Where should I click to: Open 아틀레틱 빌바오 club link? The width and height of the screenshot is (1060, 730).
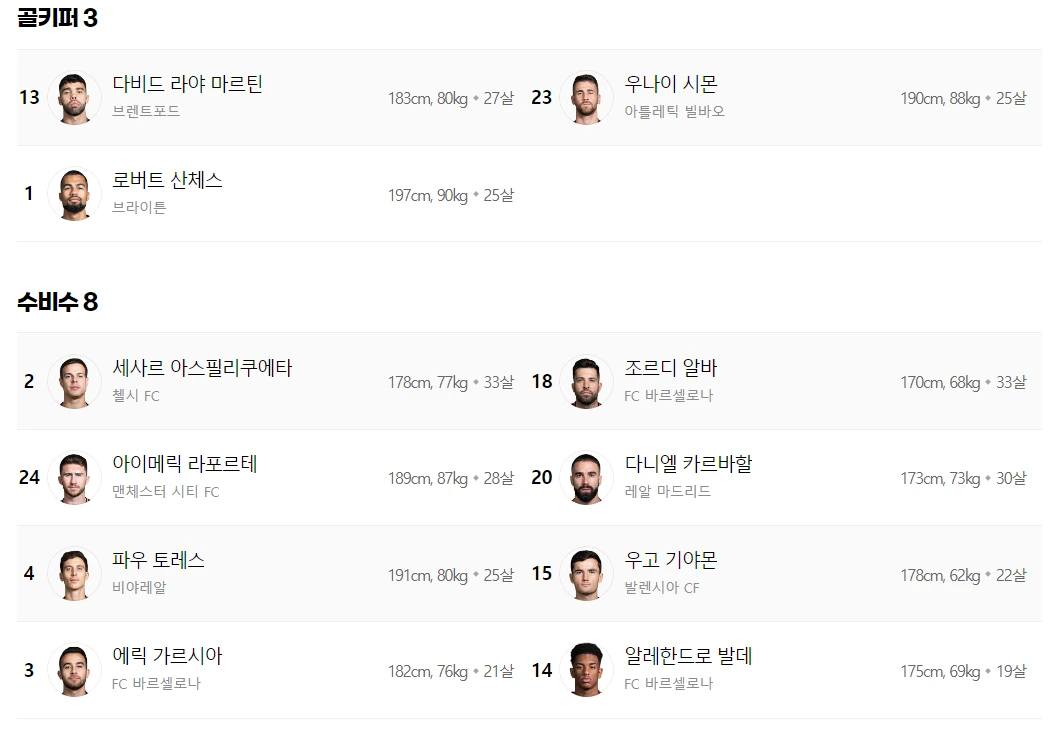(675, 112)
